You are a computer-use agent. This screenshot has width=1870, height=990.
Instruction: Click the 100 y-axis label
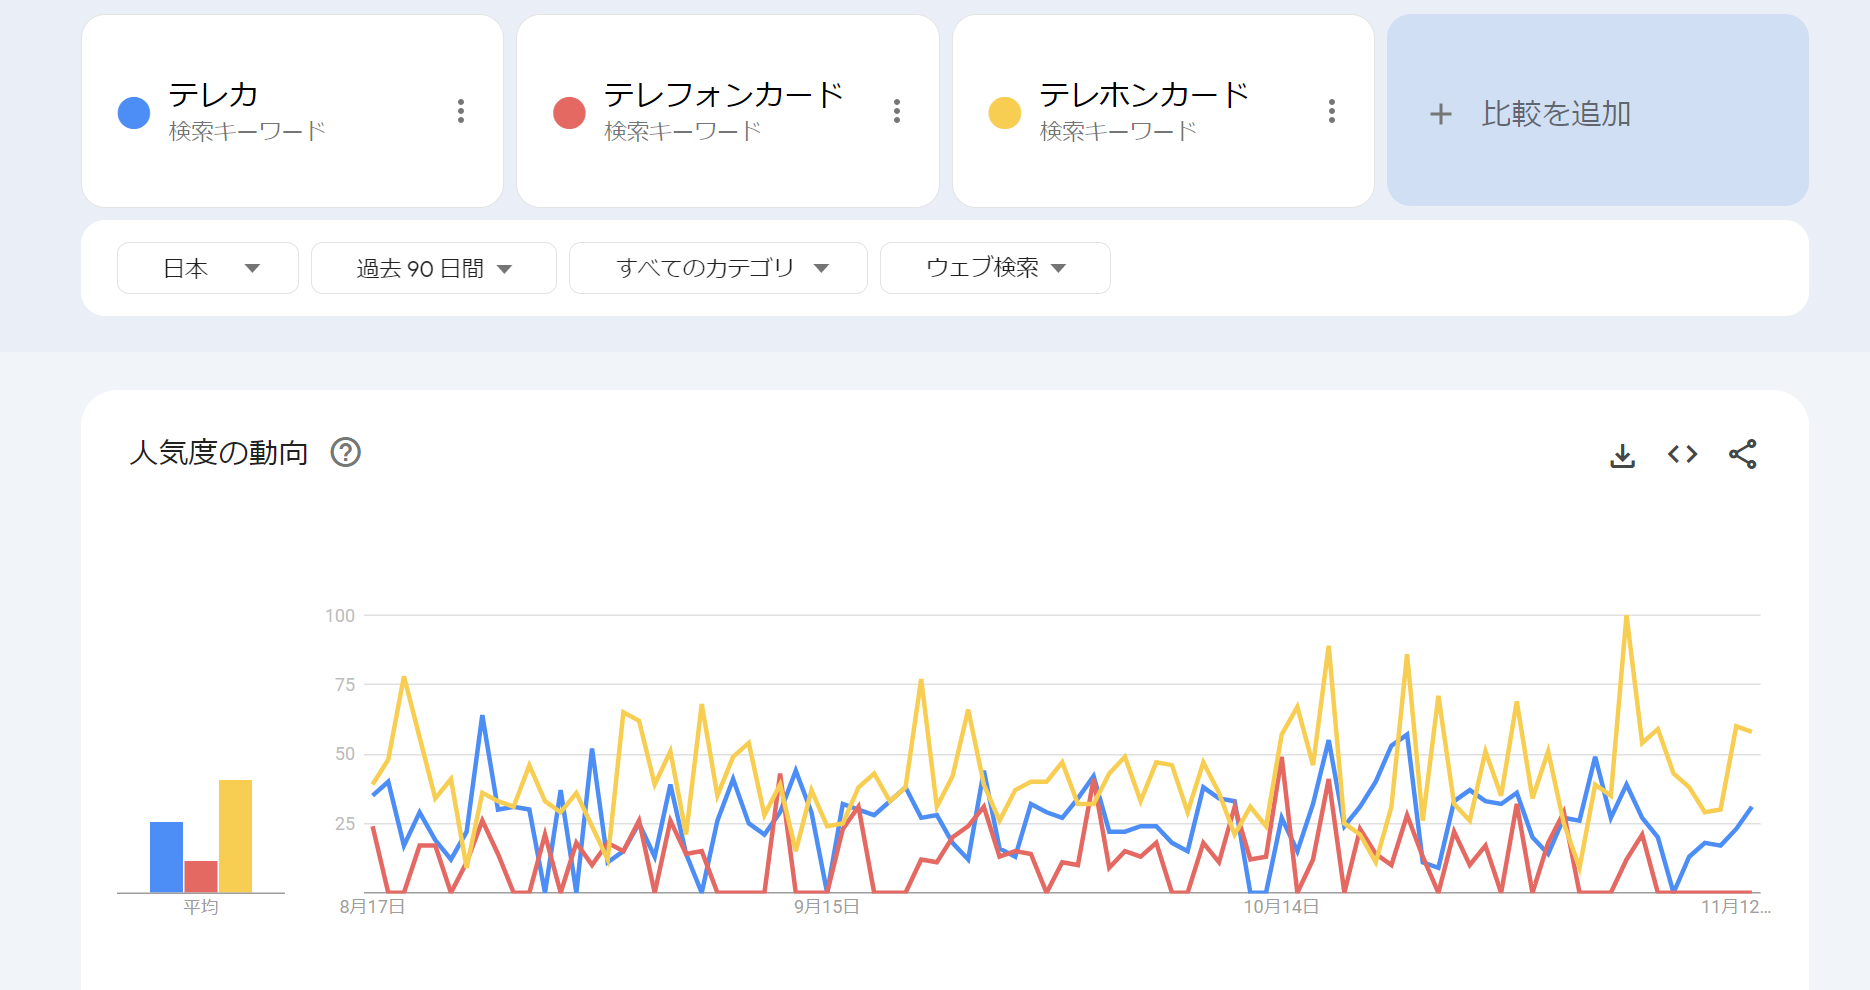[x=340, y=616]
